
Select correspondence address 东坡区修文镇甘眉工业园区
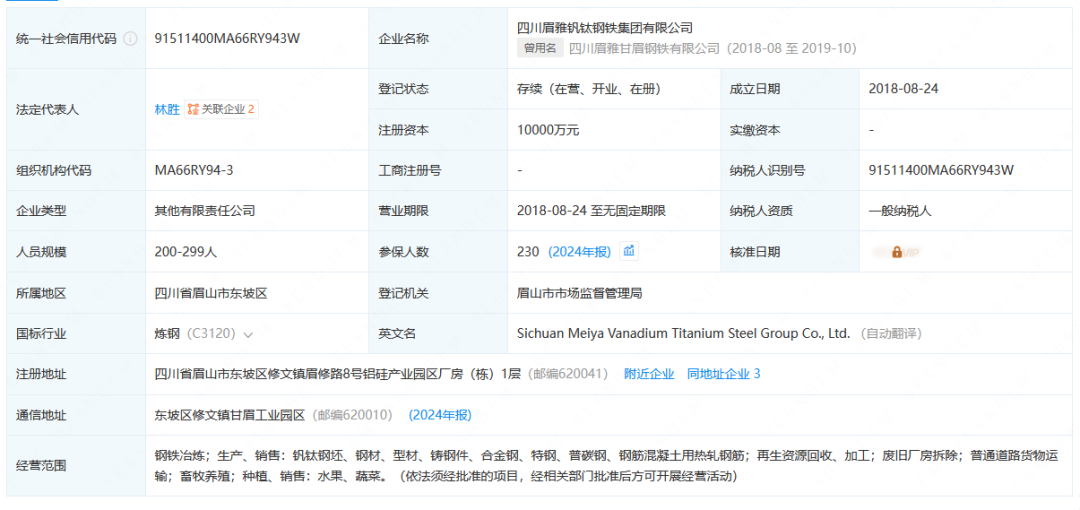(x=230, y=415)
